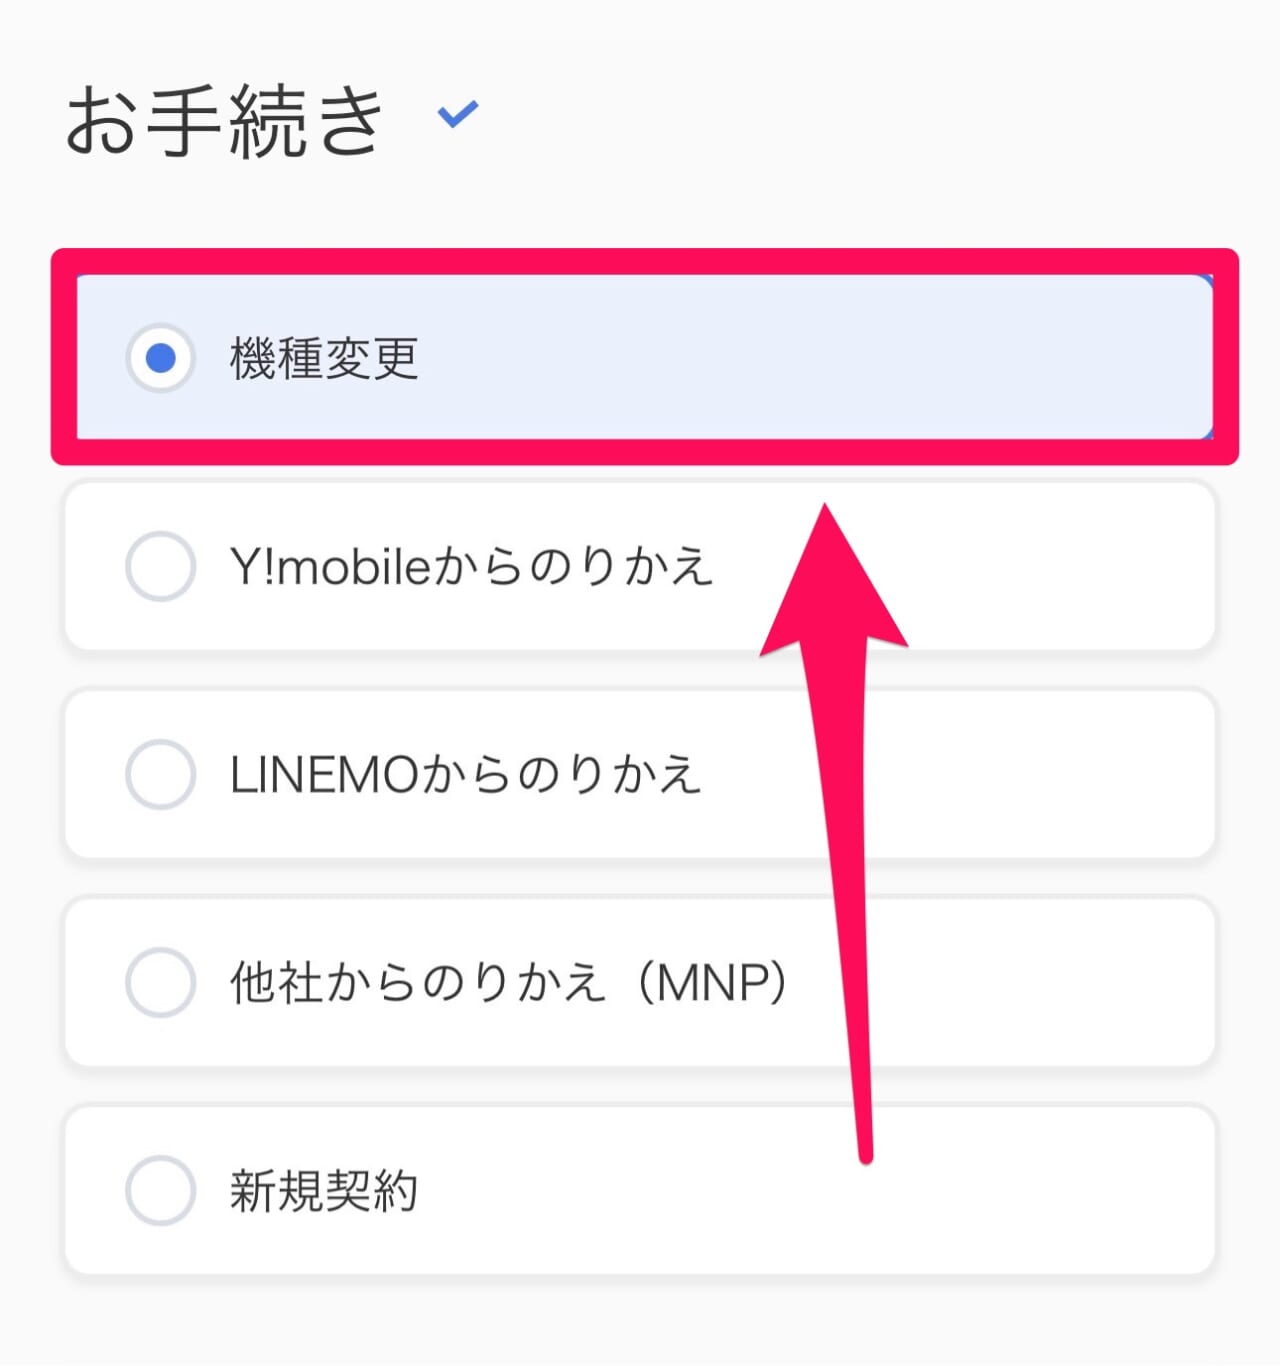Tap the filled blue radio indicator of 機種変更
The image size is (1280, 1366).
tap(160, 358)
